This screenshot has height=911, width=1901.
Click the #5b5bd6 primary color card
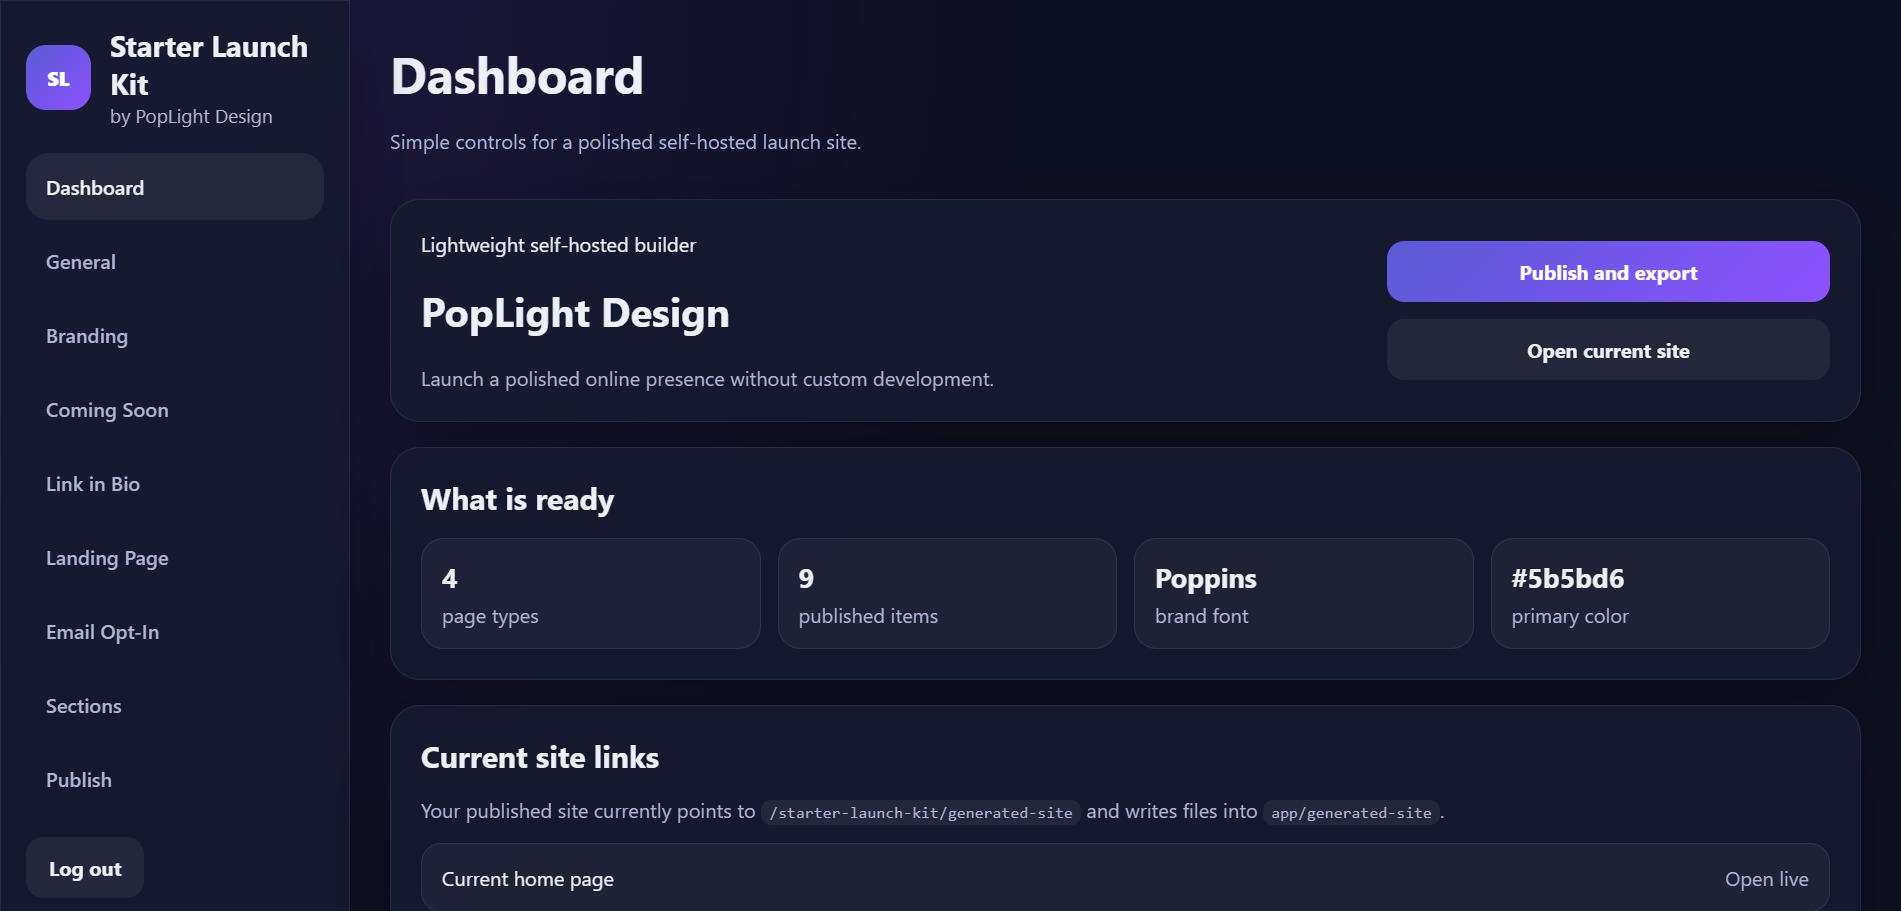click(1659, 594)
